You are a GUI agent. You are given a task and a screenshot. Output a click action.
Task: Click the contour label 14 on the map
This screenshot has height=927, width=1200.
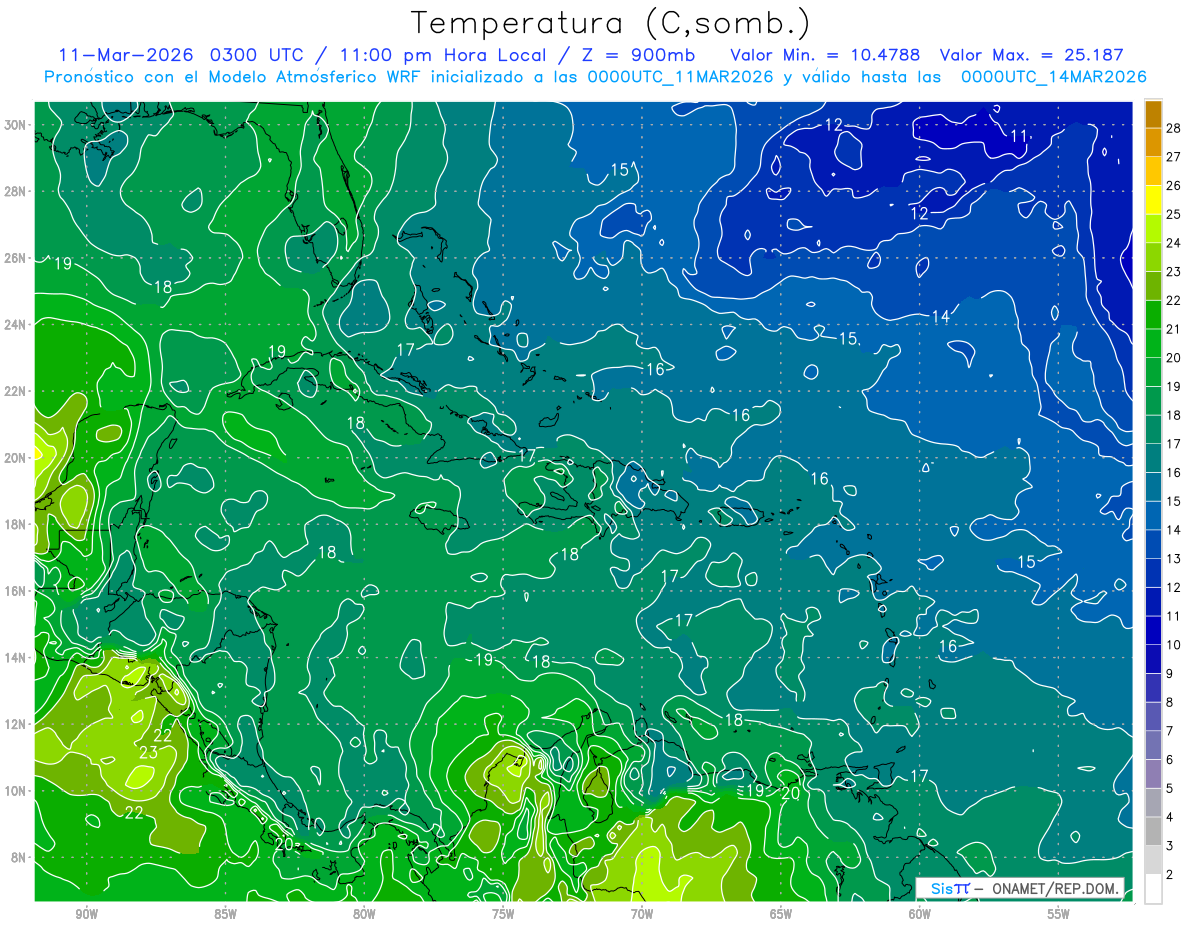point(940,317)
